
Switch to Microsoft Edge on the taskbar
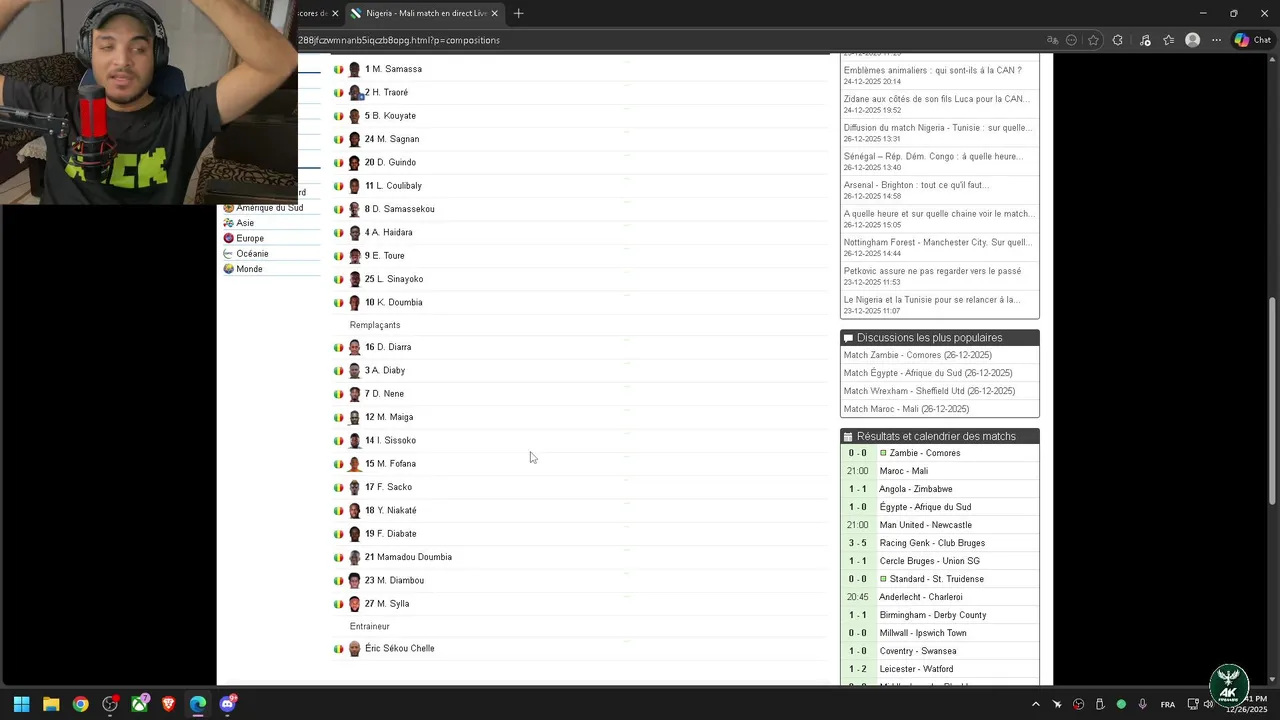point(198,704)
